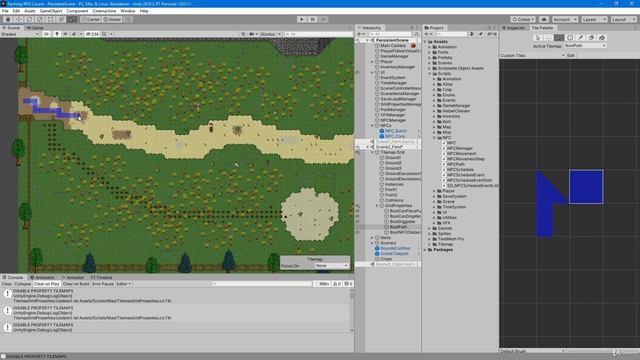
Task: Open the Cinemachine menu
Action: (104, 11)
